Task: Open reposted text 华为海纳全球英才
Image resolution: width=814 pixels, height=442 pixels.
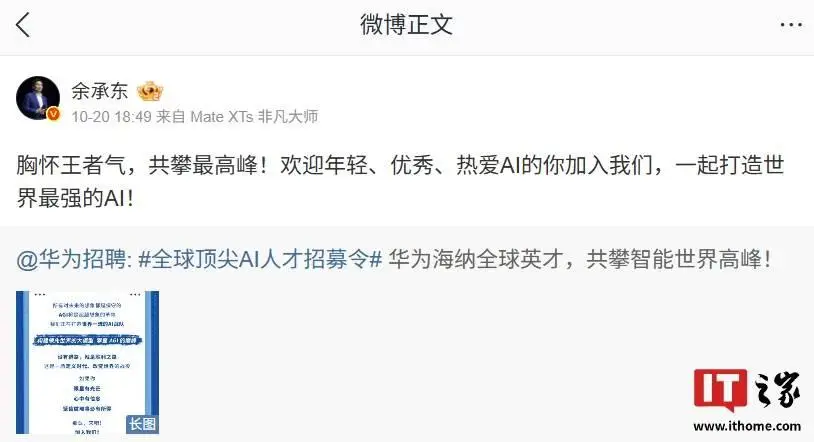Action: pos(476,259)
